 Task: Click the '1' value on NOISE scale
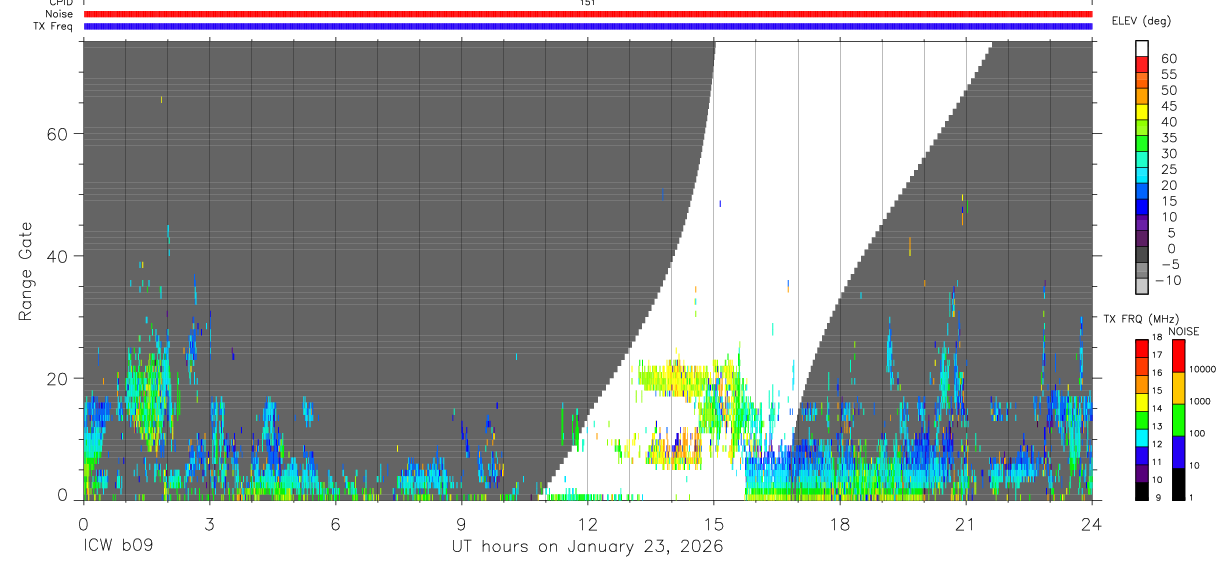point(1193,497)
